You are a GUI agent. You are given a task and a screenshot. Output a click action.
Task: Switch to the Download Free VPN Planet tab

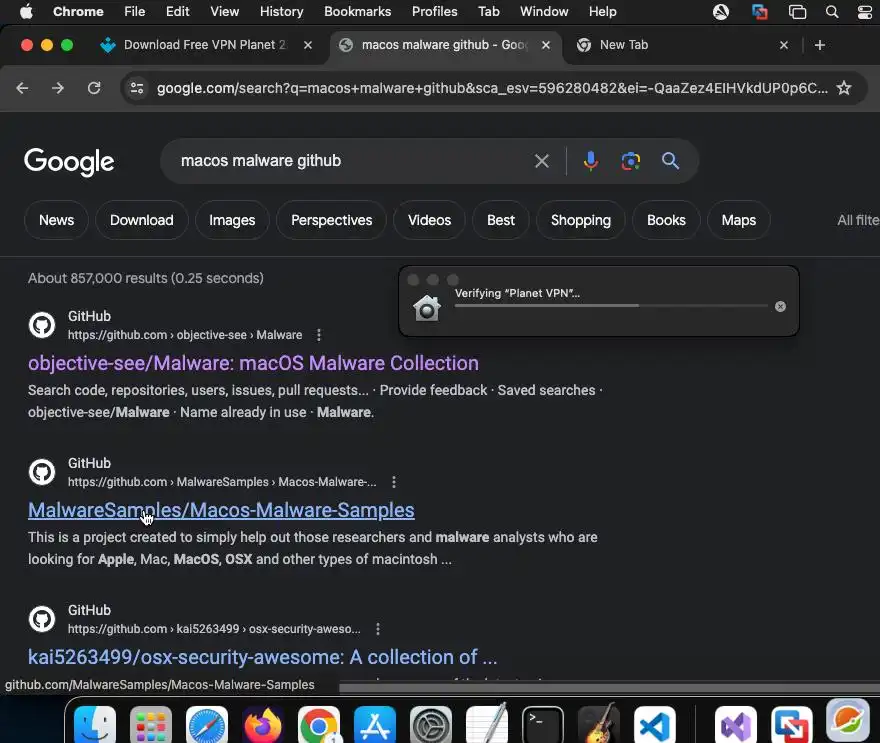[205, 45]
